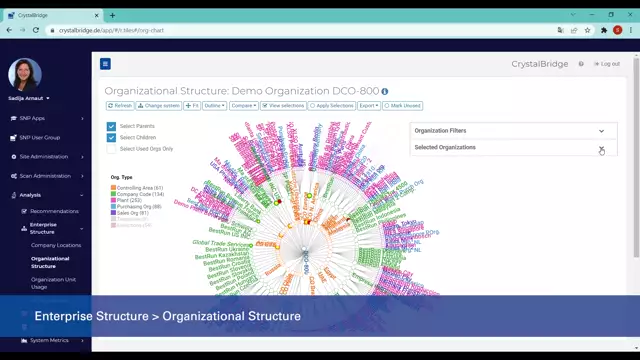This screenshot has width=640, height=360.
Task: Toggle the Plant pink legend swatch
Action: pyautogui.click(x=113, y=200)
